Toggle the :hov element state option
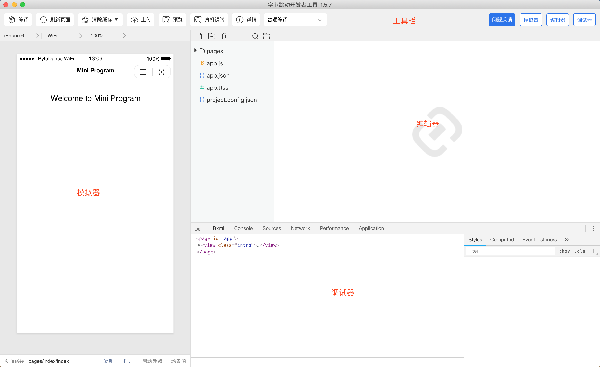This screenshot has height=367, width=600. pyautogui.click(x=564, y=251)
